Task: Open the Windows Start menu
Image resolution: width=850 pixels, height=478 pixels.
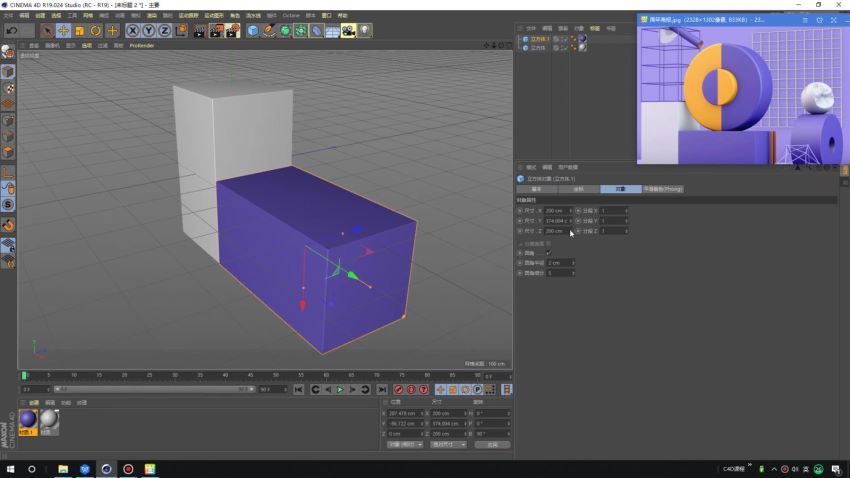Action: pos(10,469)
